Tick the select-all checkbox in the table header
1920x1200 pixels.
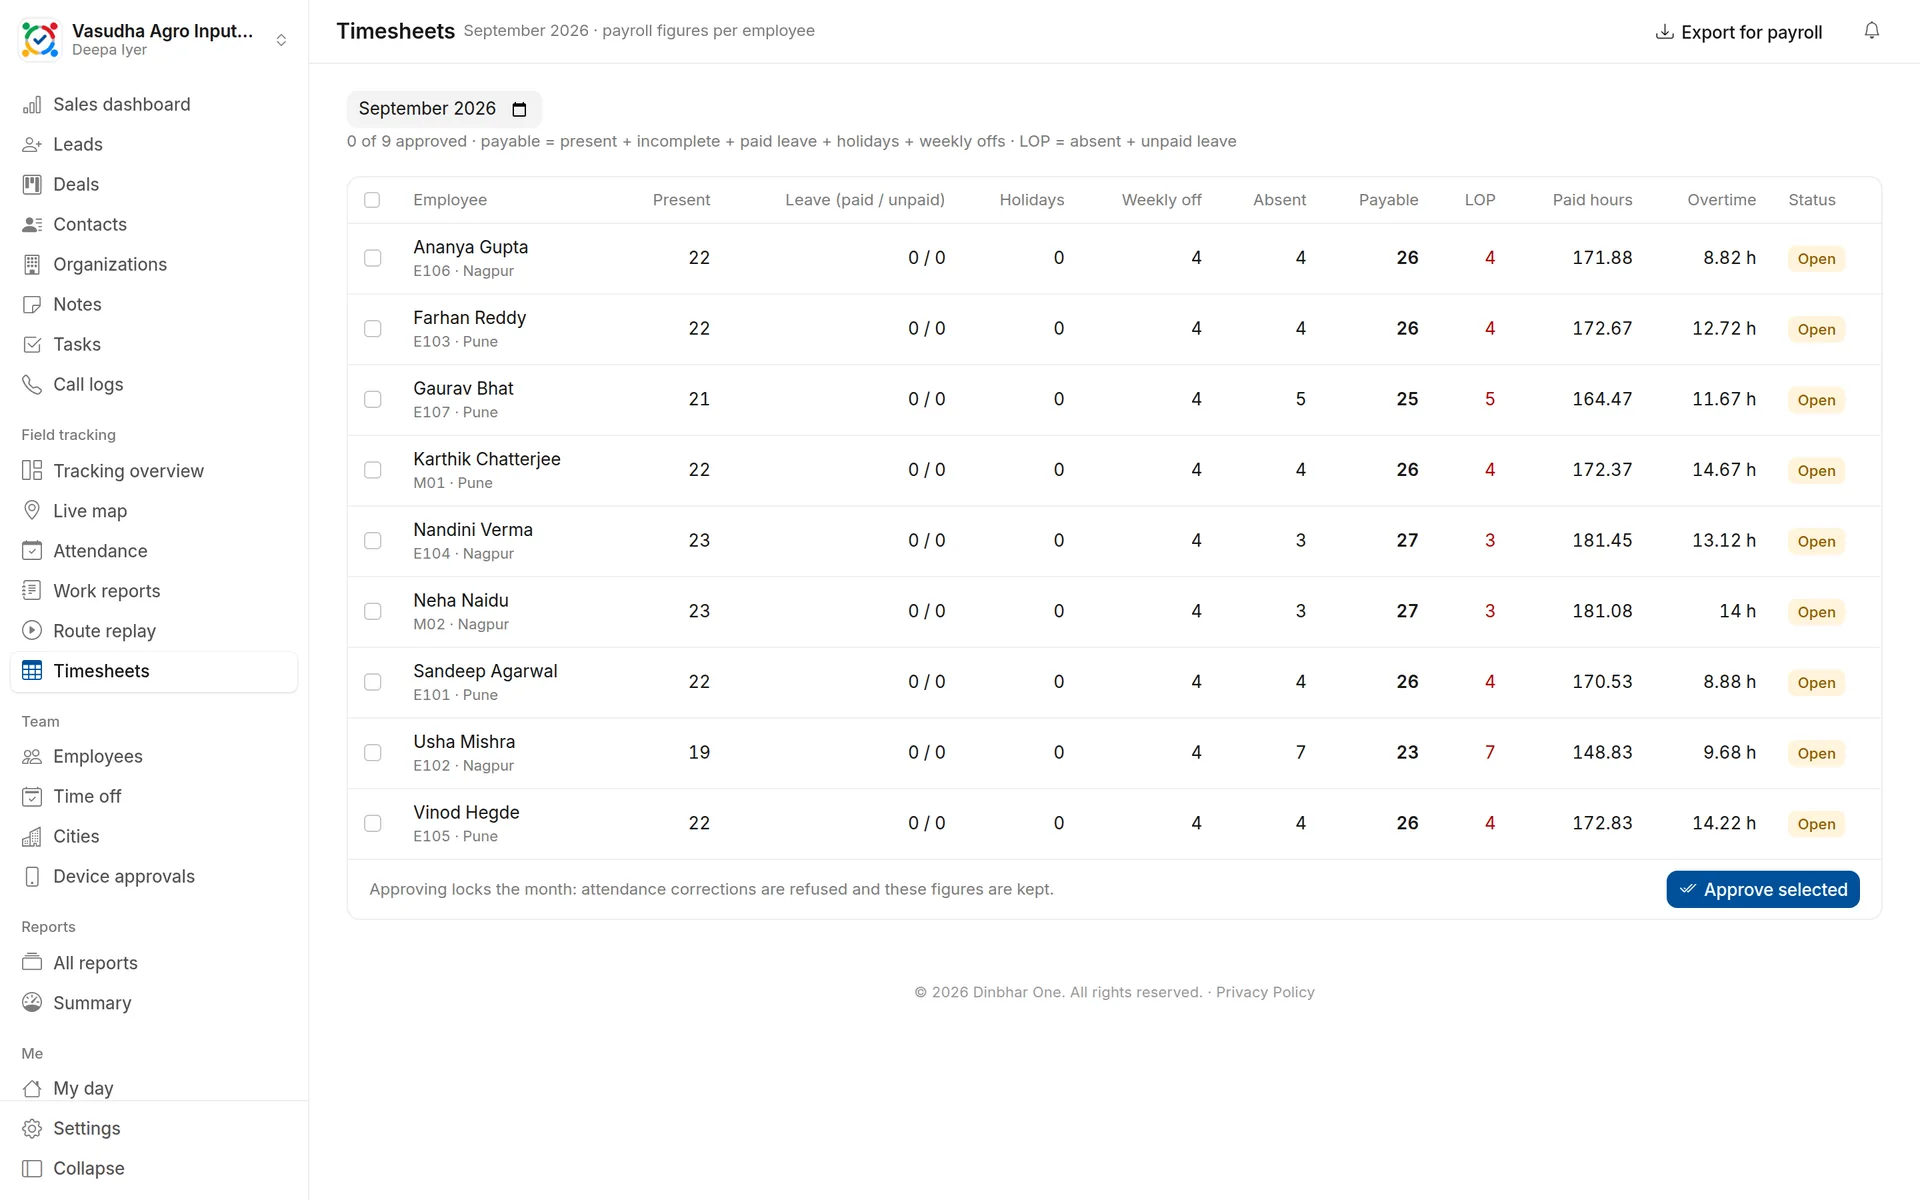372,200
